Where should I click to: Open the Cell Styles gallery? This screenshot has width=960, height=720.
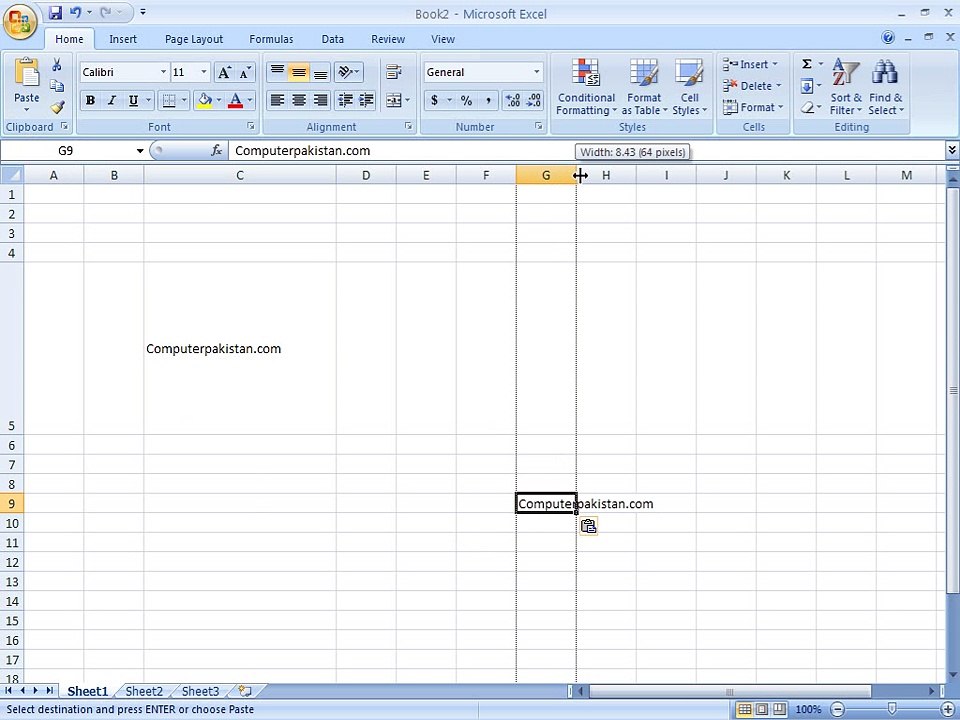pos(689,86)
